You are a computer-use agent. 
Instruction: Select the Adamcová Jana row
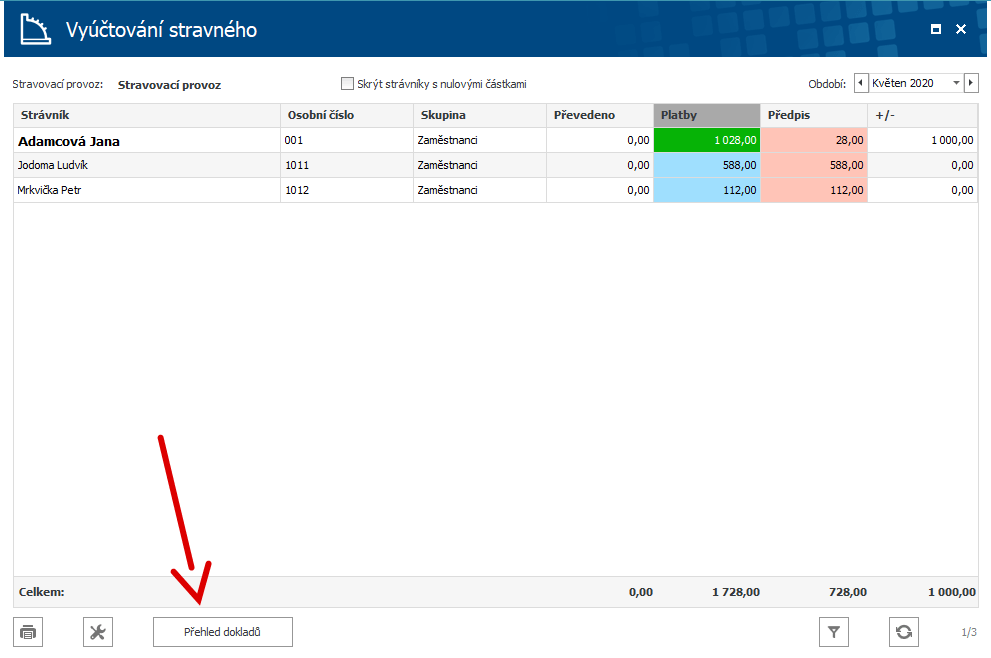click(496, 140)
